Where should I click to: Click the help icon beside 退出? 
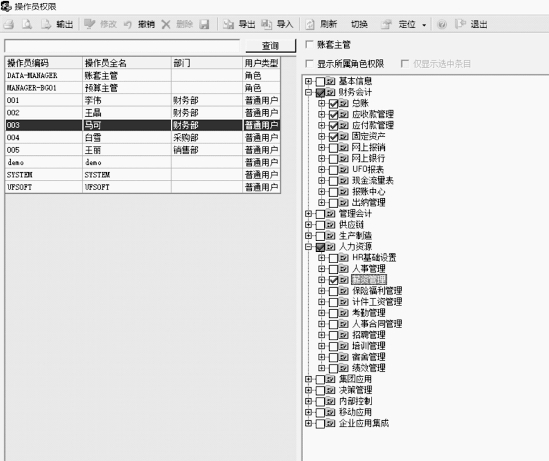(442, 24)
